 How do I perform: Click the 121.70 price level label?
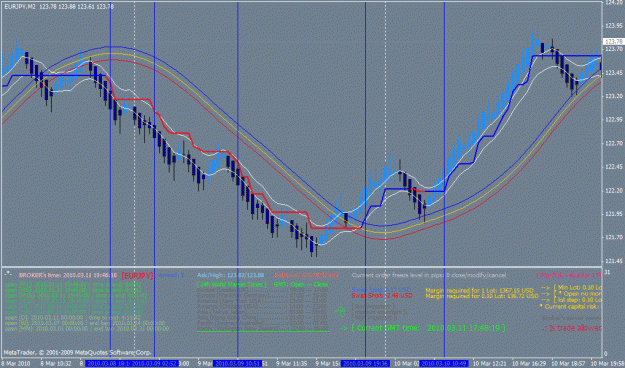tap(614, 238)
